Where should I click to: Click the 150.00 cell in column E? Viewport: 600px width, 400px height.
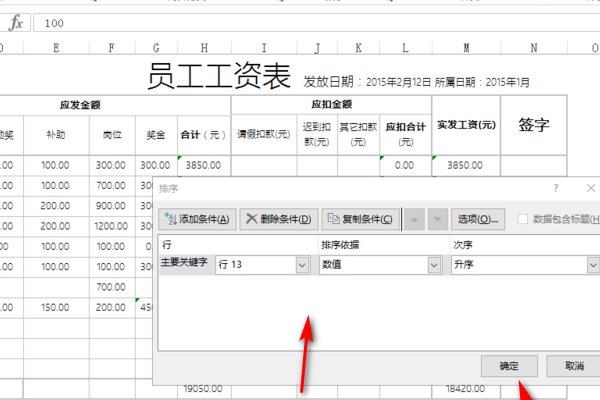point(56,307)
